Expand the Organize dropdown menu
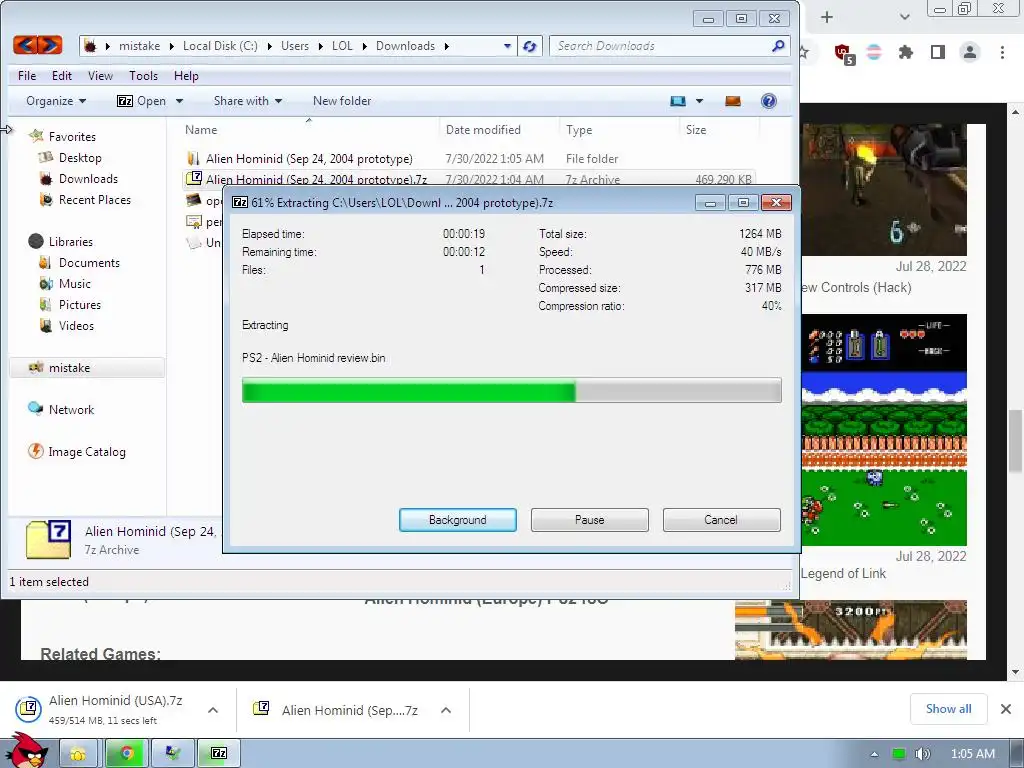Viewport: 1024px width, 768px height. (56, 101)
